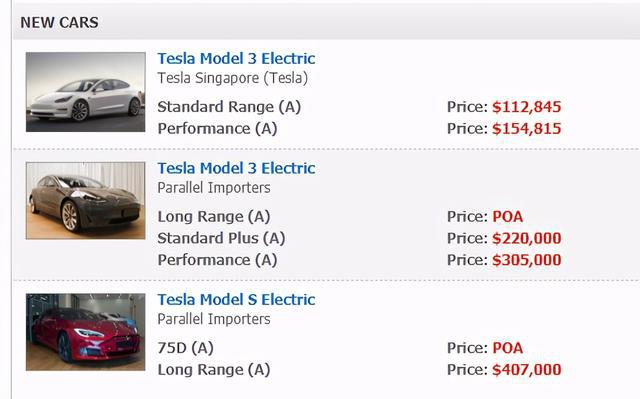Click the $305,000 price
The width and height of the screenshot is (640, 399).
point(527,260)
